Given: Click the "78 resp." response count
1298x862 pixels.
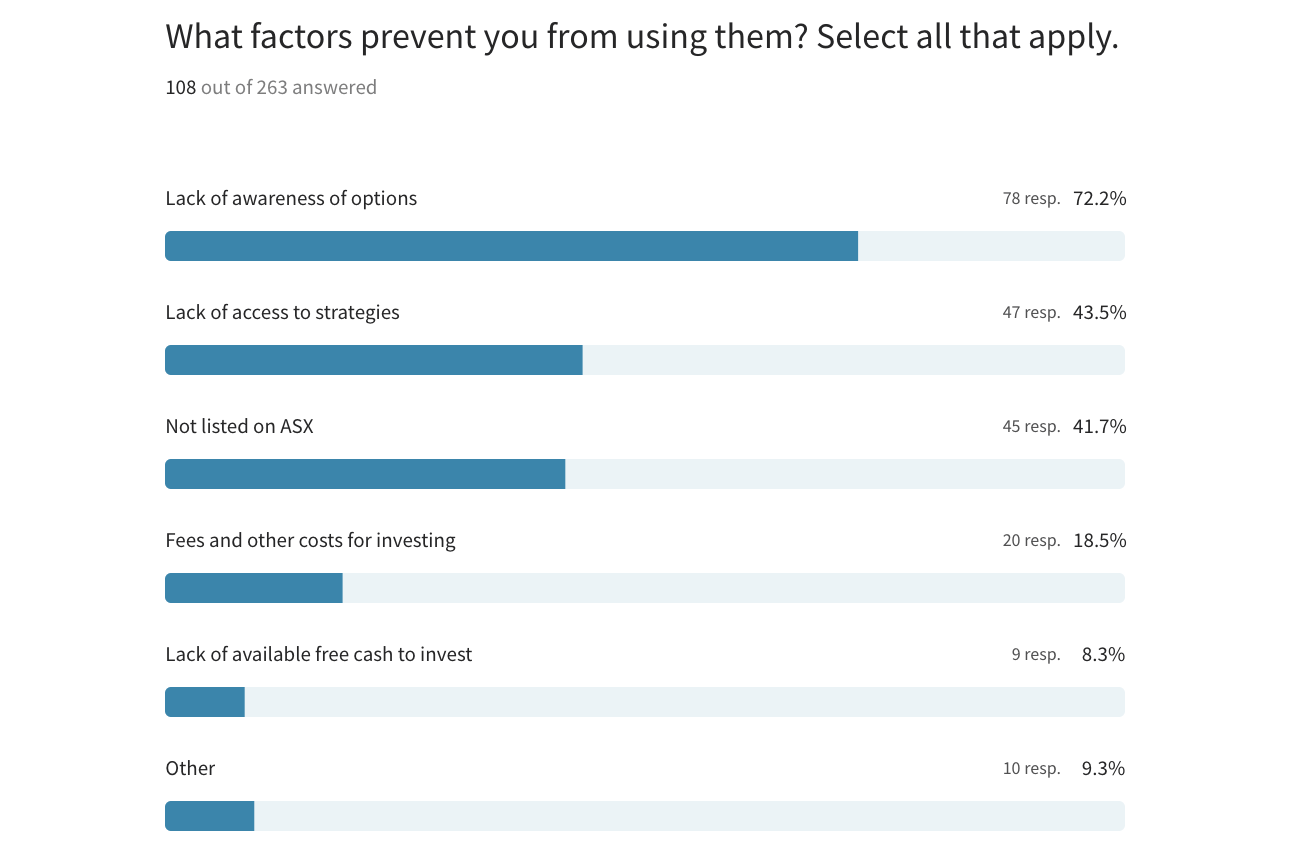Looking at the screenshot, I should click(1031, 199).
